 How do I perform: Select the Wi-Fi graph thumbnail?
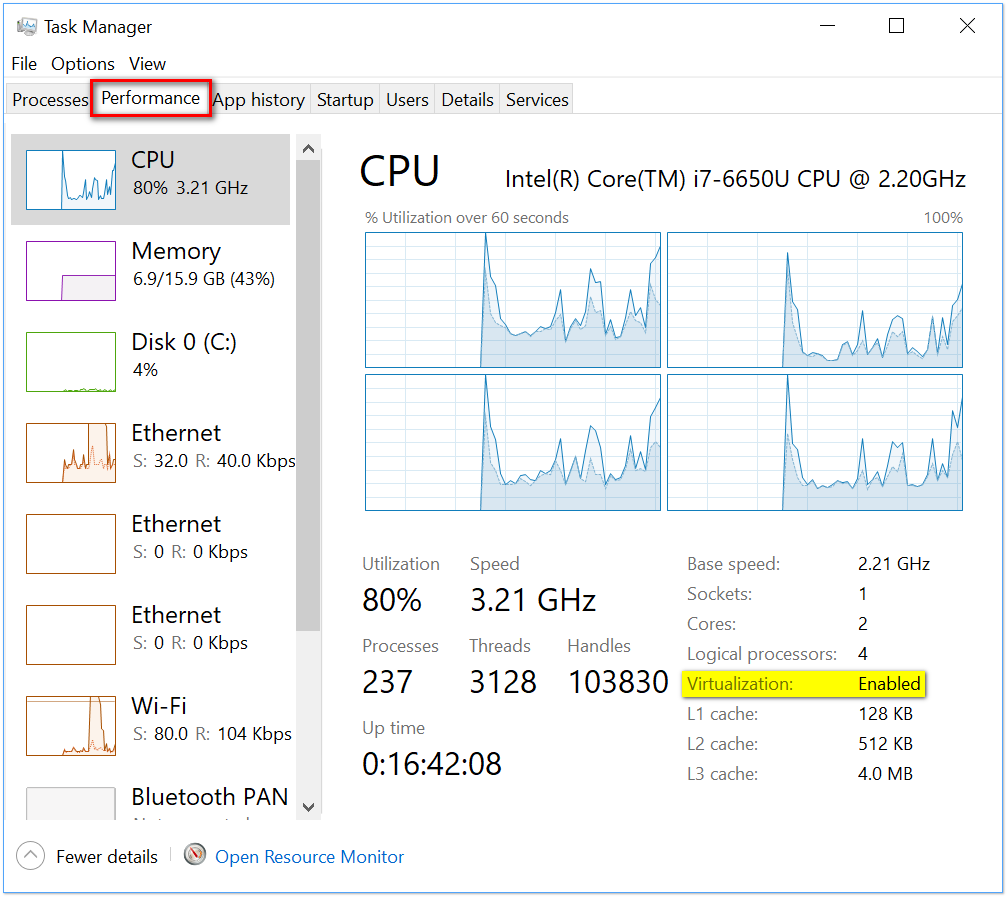pyautogui.click(x=71, y=726)
